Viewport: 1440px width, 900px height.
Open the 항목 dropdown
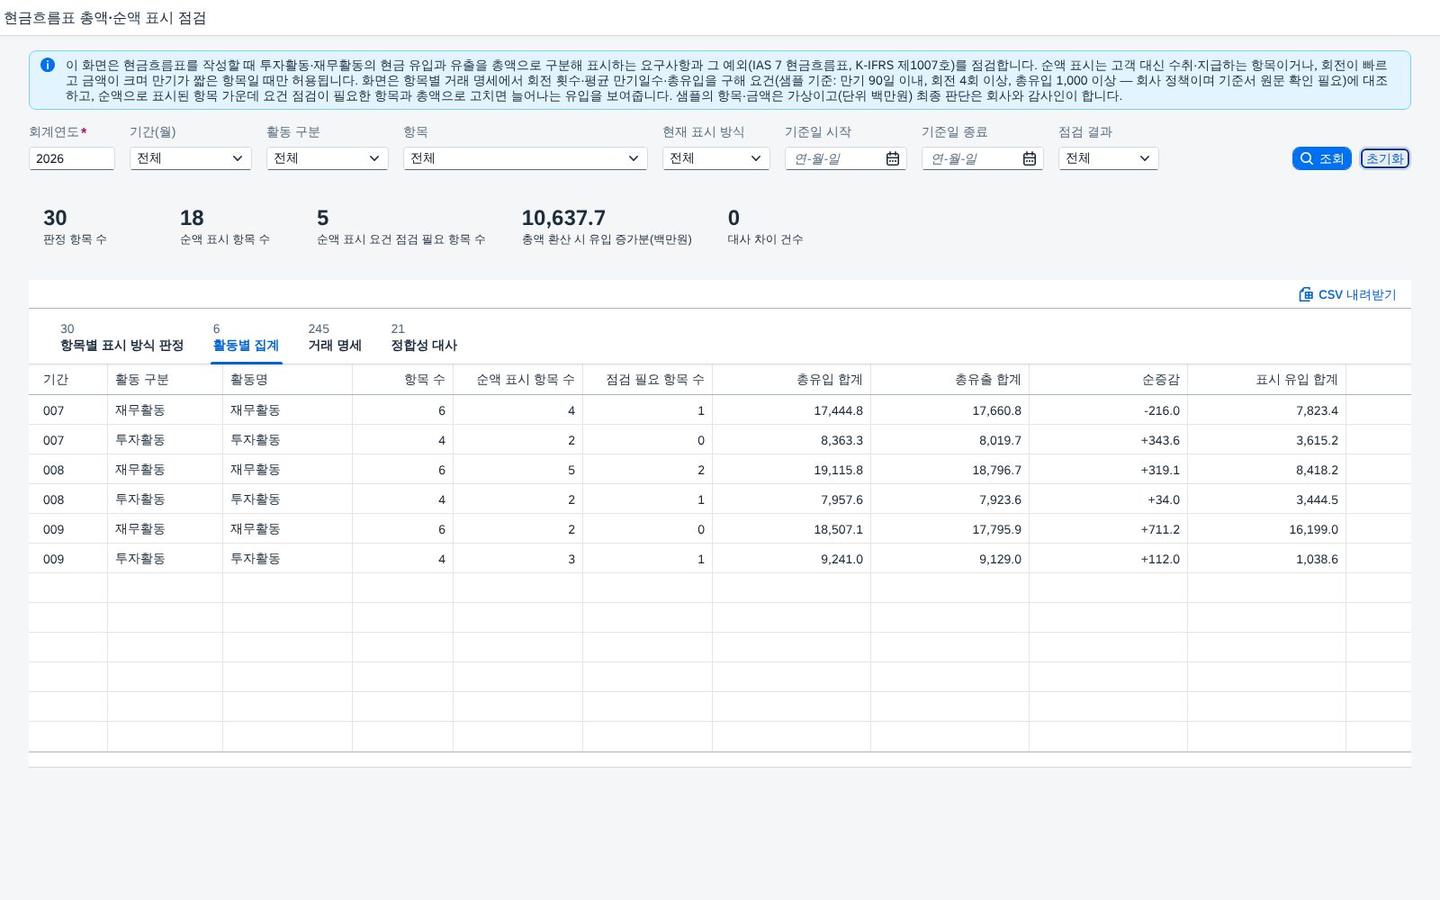(x=525, y=158)
